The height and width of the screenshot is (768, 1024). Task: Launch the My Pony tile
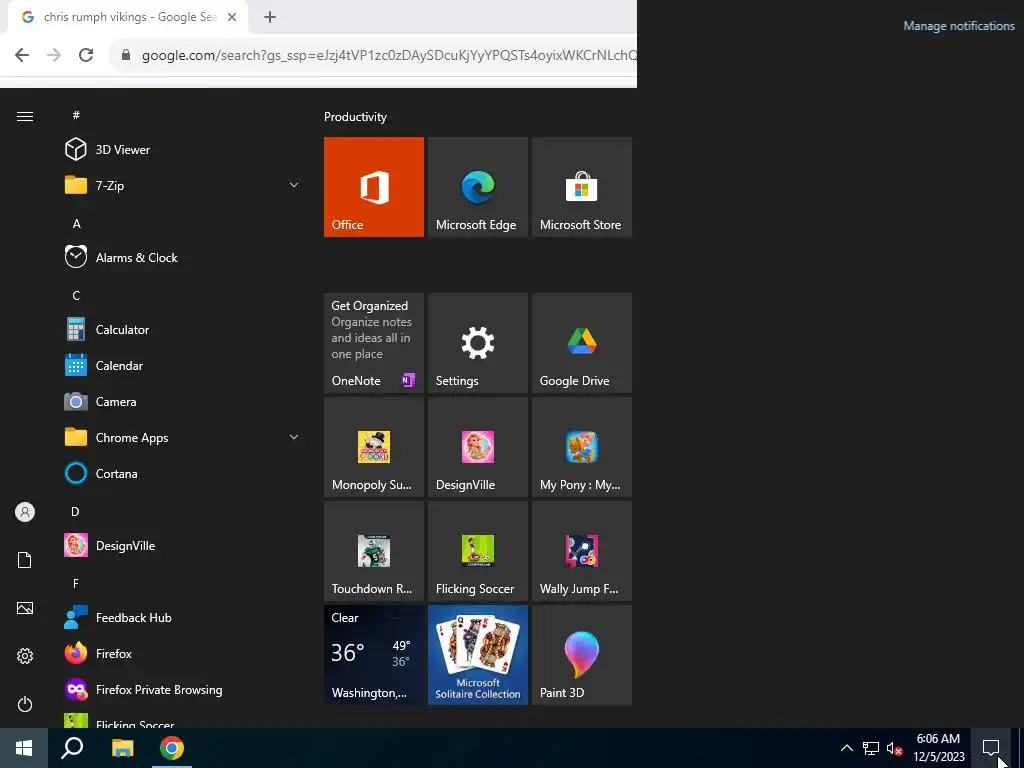582,447
